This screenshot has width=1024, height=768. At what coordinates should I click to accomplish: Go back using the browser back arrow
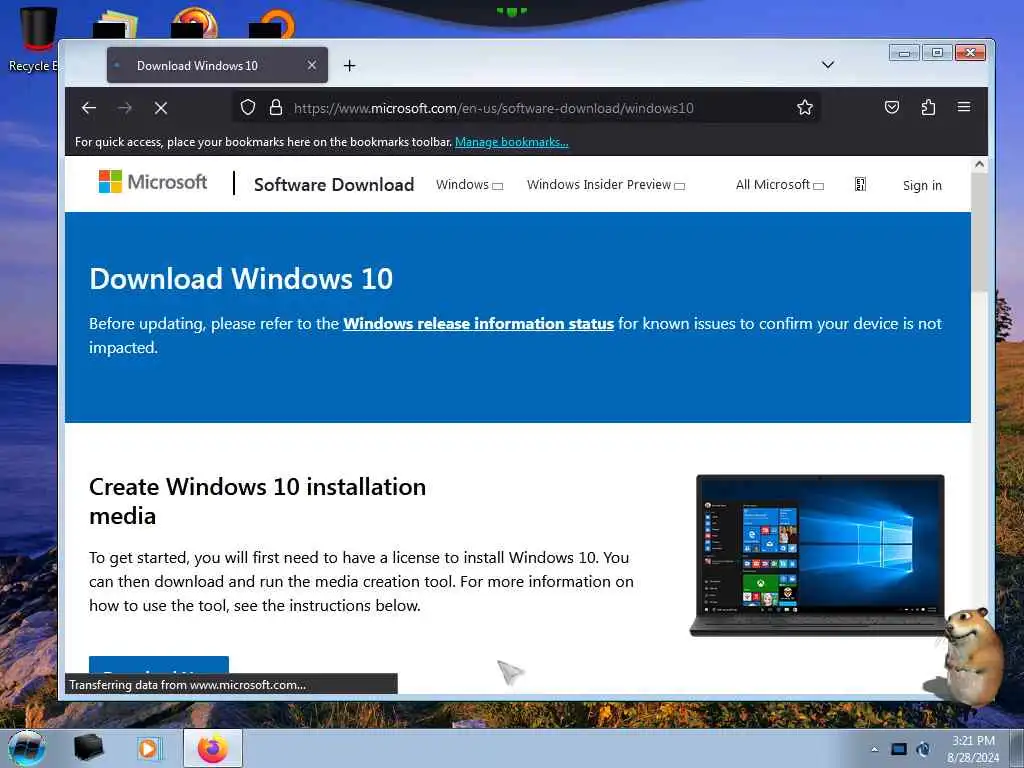89,108
